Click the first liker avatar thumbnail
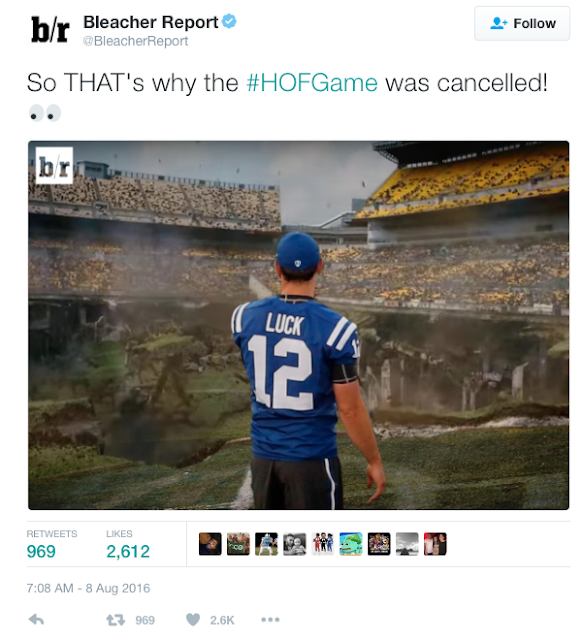Screen dimensions: 582x640 click(210, 544)
